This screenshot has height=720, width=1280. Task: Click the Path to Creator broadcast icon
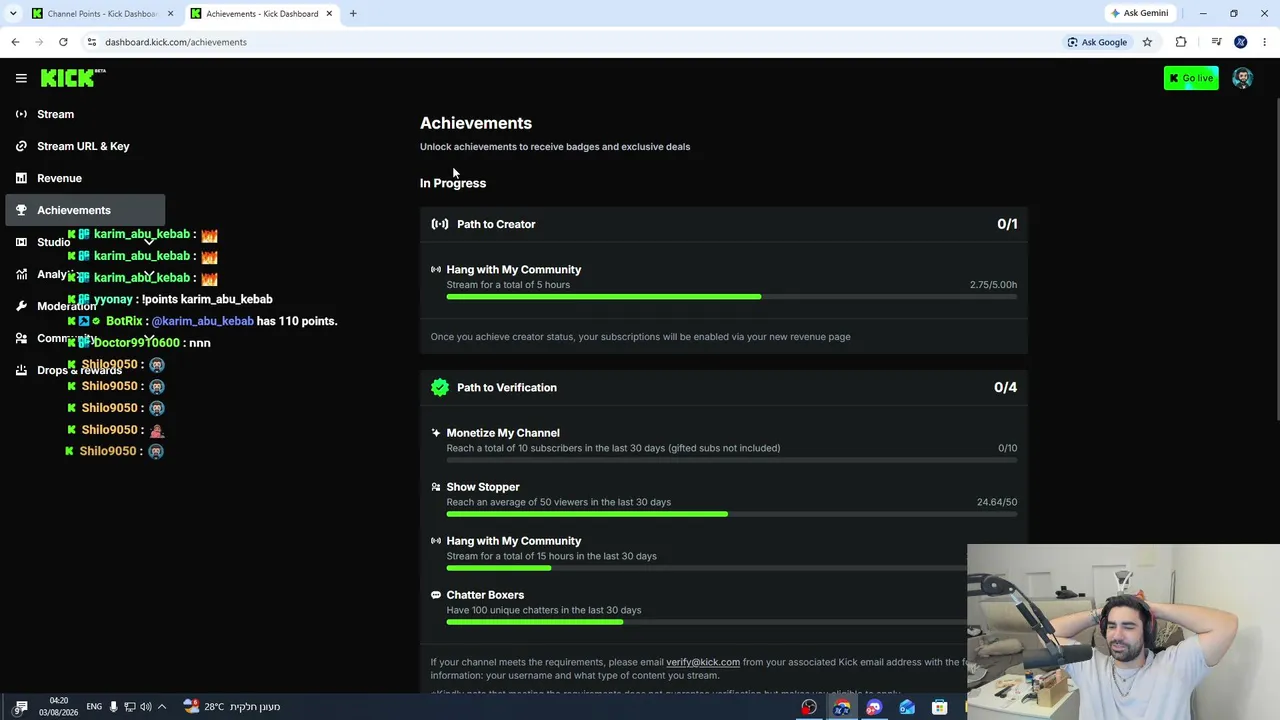(x=440, y=224)
